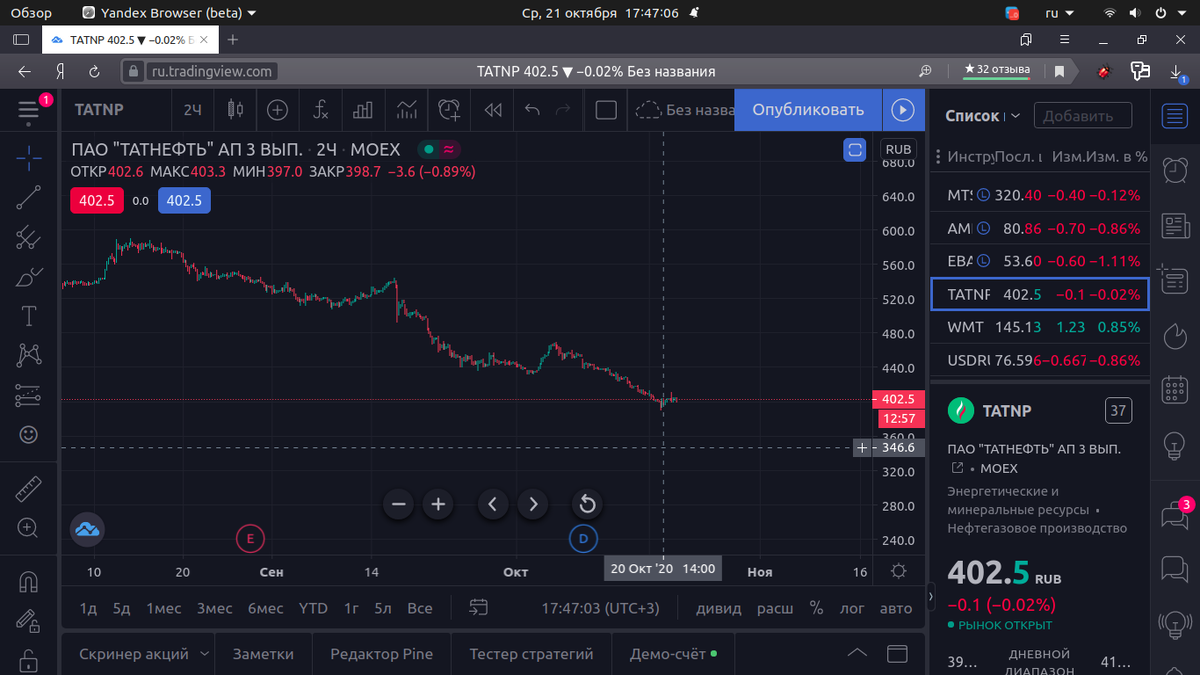The image size is (1200, 675).
Task: Zoom in the chart with plus button
Action: 438,504
